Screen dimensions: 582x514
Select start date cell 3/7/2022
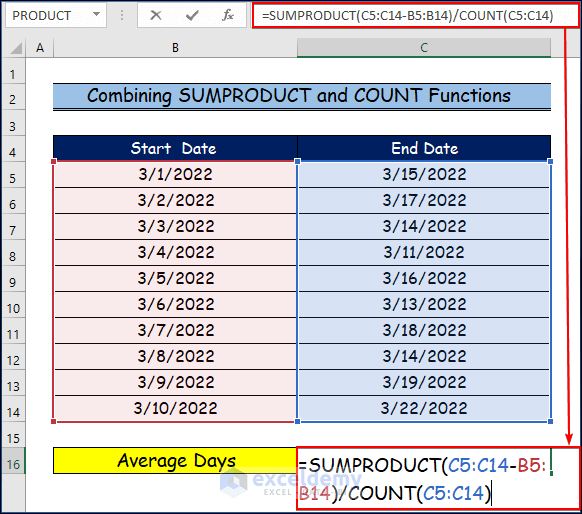175,330
